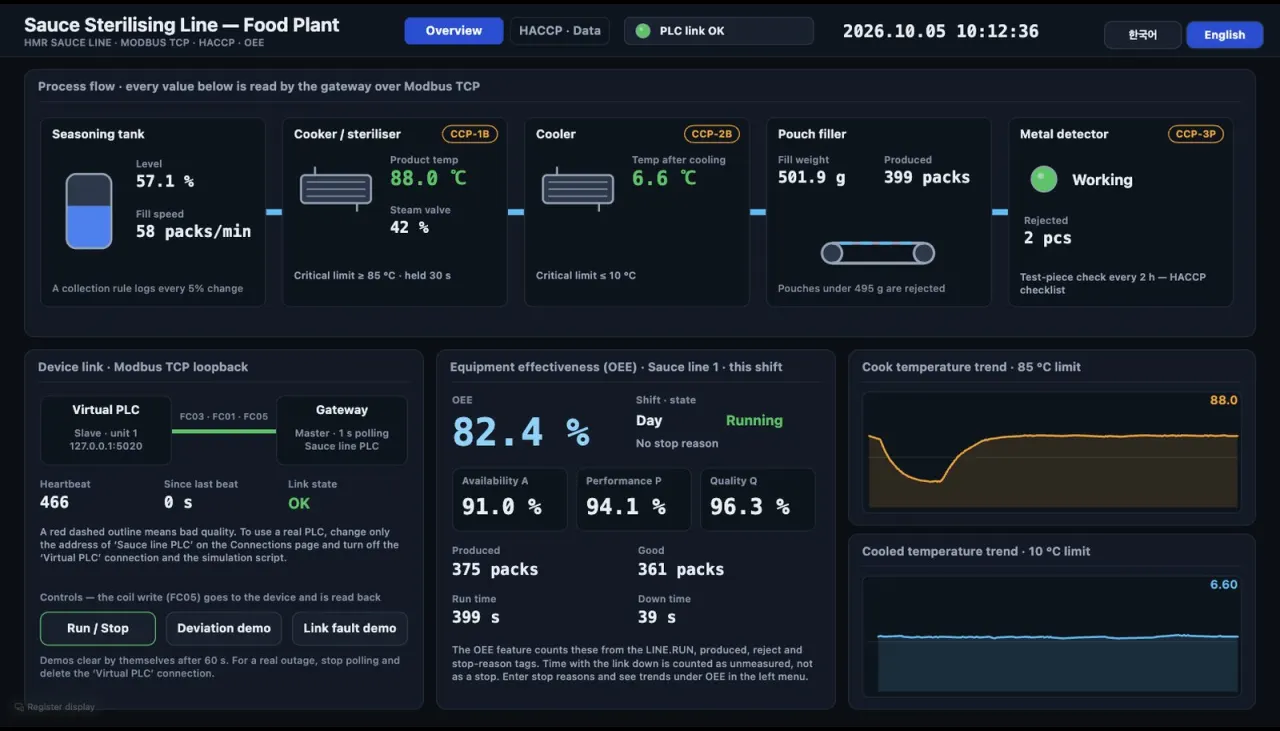Select the English language button
Viewport: 1280px width, 731px height.
click(x=1225, y=35)
